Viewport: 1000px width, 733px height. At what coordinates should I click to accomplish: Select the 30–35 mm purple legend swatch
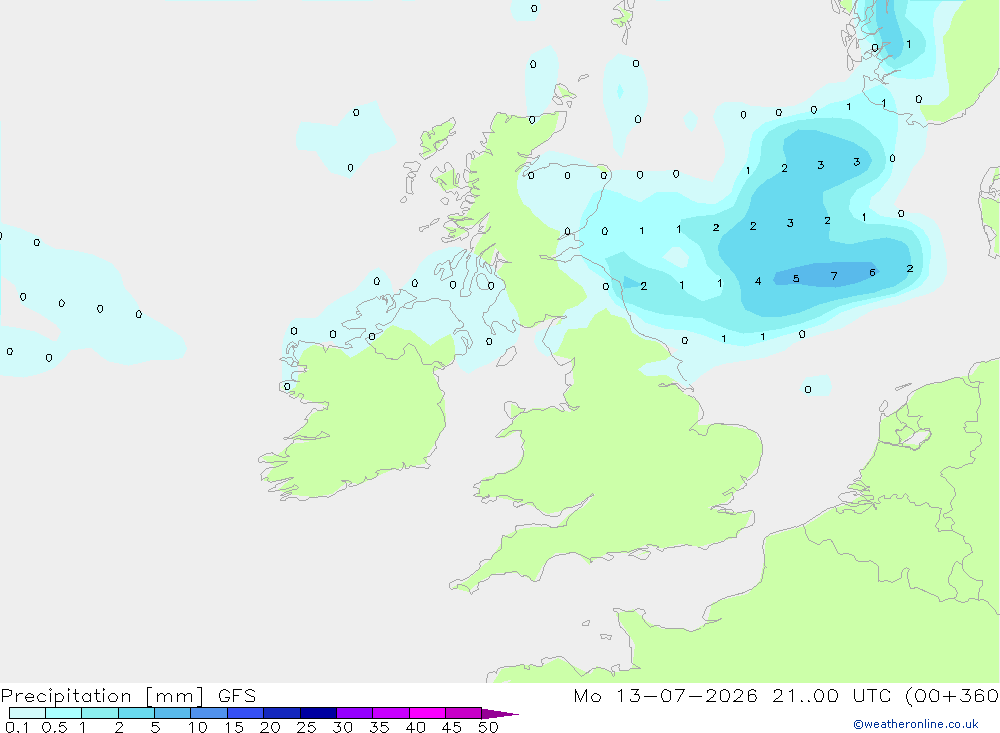click(x=354, y=713)
